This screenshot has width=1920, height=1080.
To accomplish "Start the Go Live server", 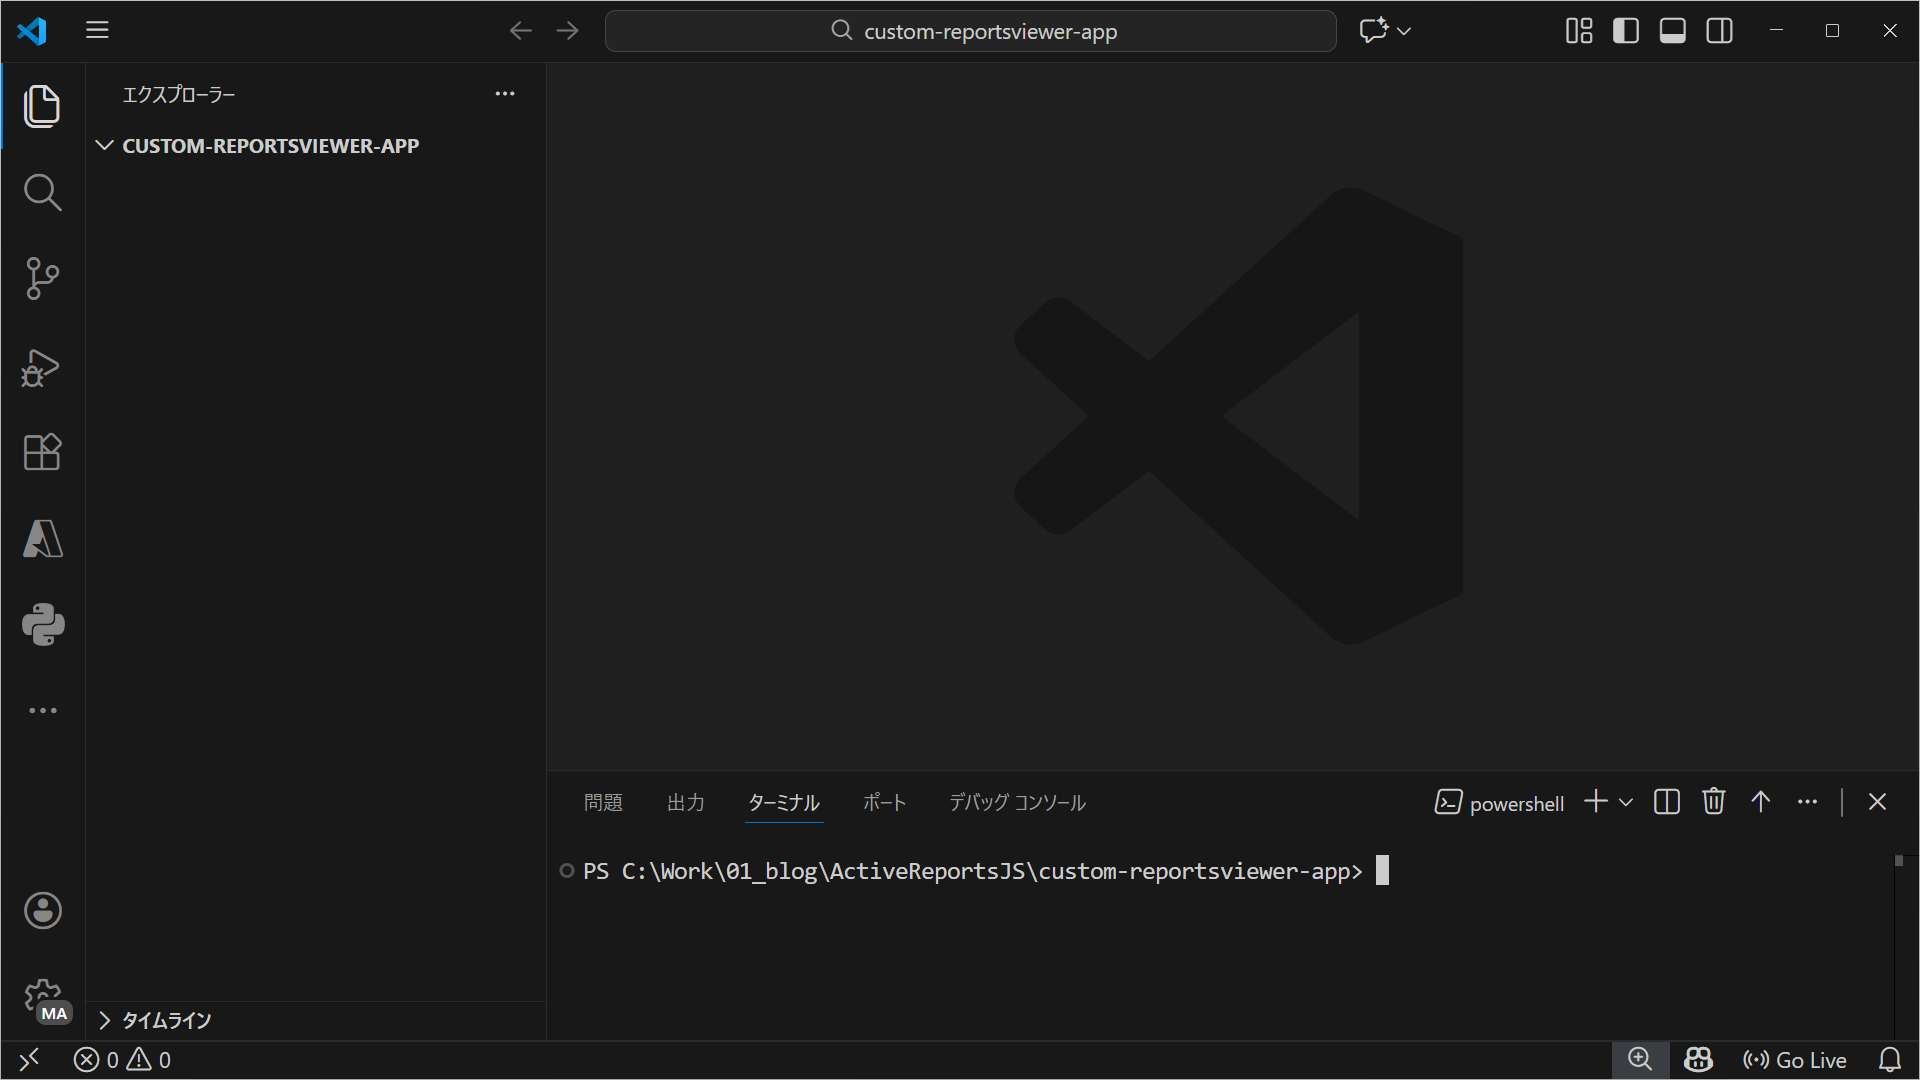I will (1794, 1059).
